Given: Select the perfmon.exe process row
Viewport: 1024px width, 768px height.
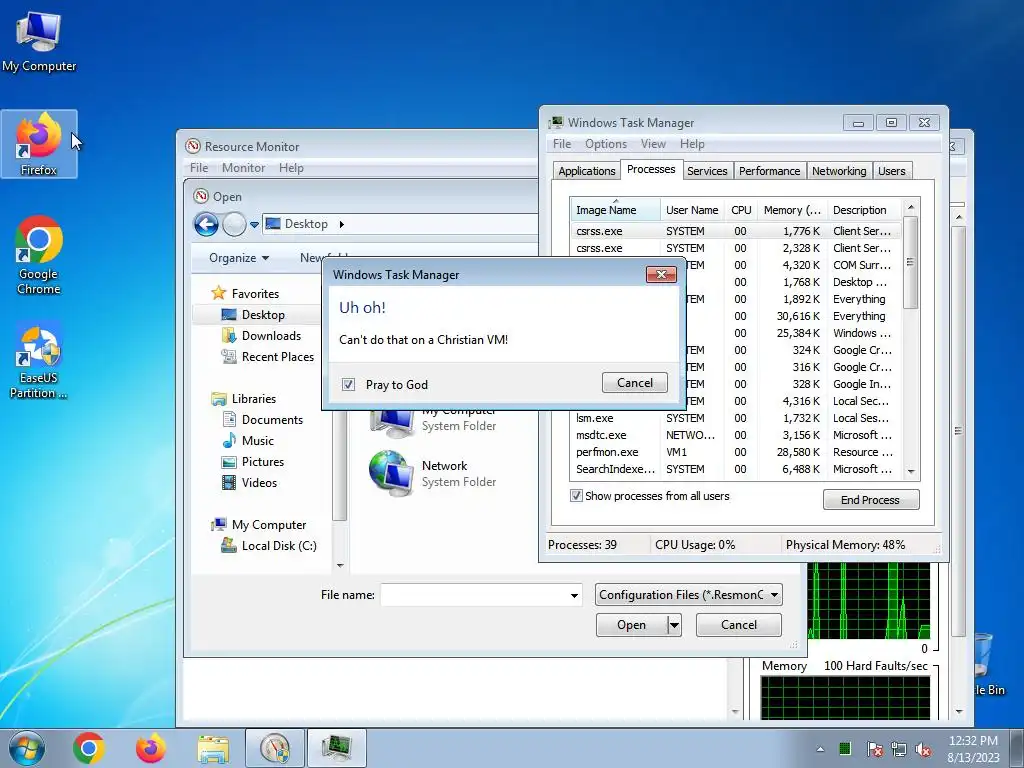Looking at the screenshot, I should [734, 452].
